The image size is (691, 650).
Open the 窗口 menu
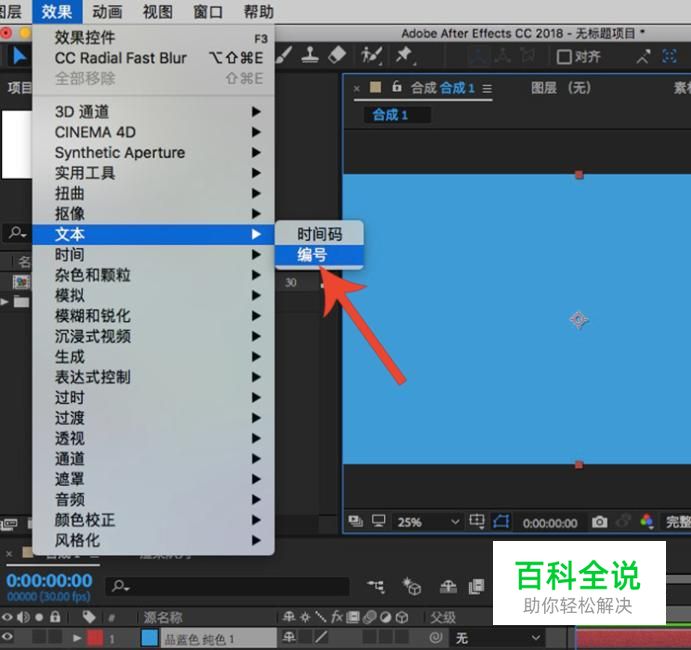(208, 11)
